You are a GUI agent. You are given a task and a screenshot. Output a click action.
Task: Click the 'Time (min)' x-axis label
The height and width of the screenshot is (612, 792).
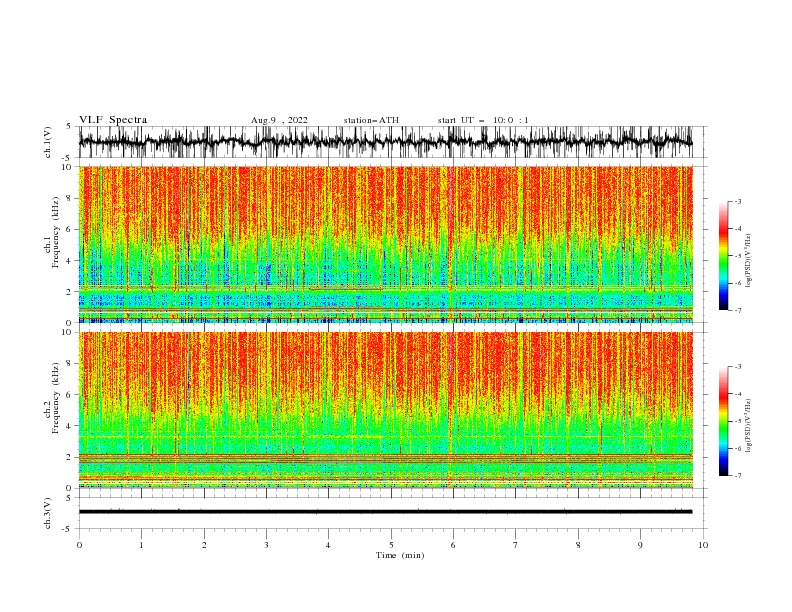point(400,555)
